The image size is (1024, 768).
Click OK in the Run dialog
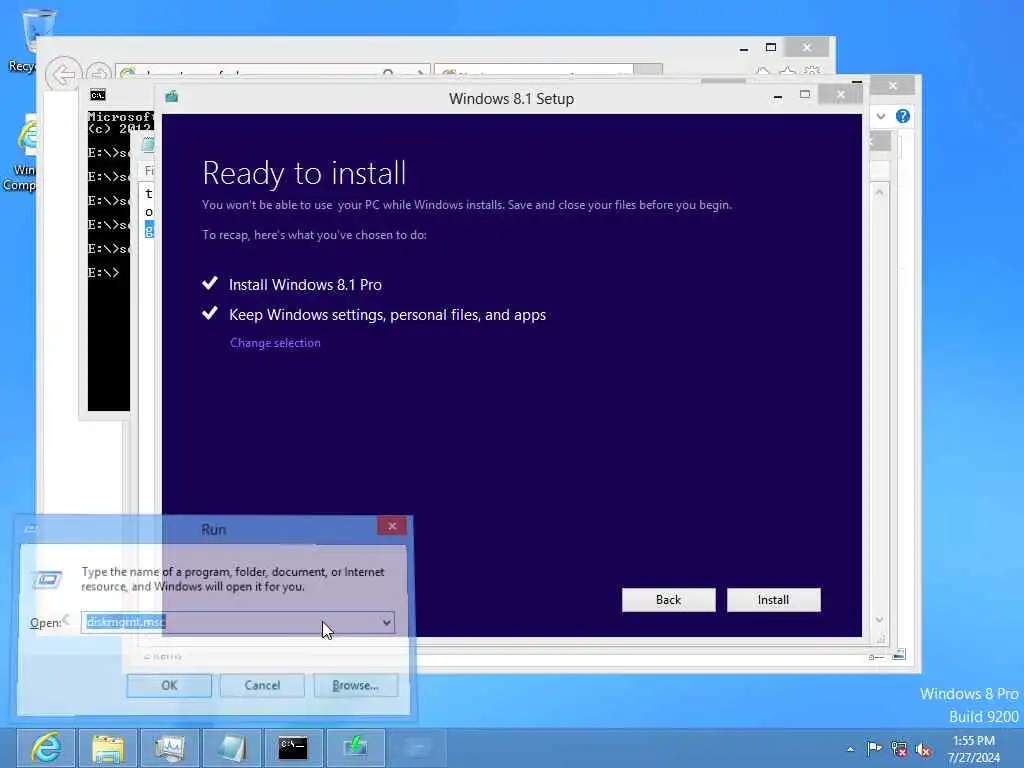pyautogui.click(x=169, y=685)
